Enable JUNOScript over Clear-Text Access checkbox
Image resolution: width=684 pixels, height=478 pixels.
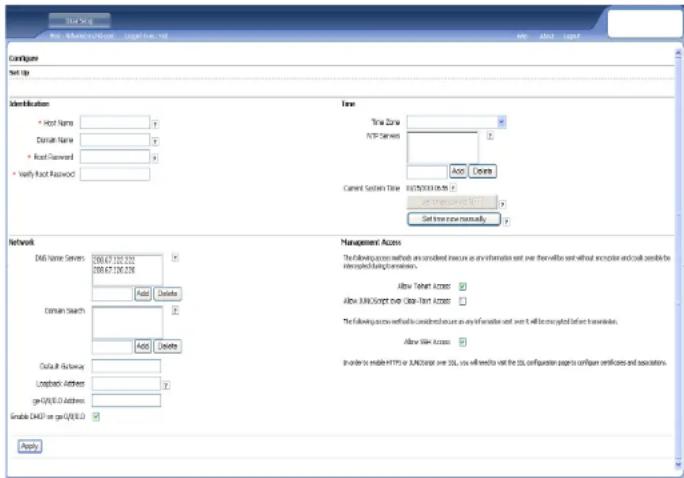coord(462,301)
